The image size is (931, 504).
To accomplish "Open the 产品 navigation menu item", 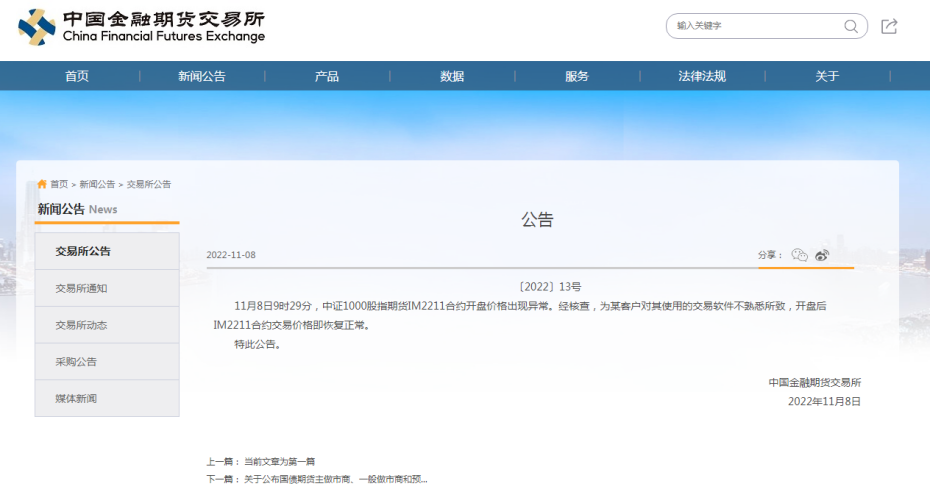I will click(x=327, y=76).
